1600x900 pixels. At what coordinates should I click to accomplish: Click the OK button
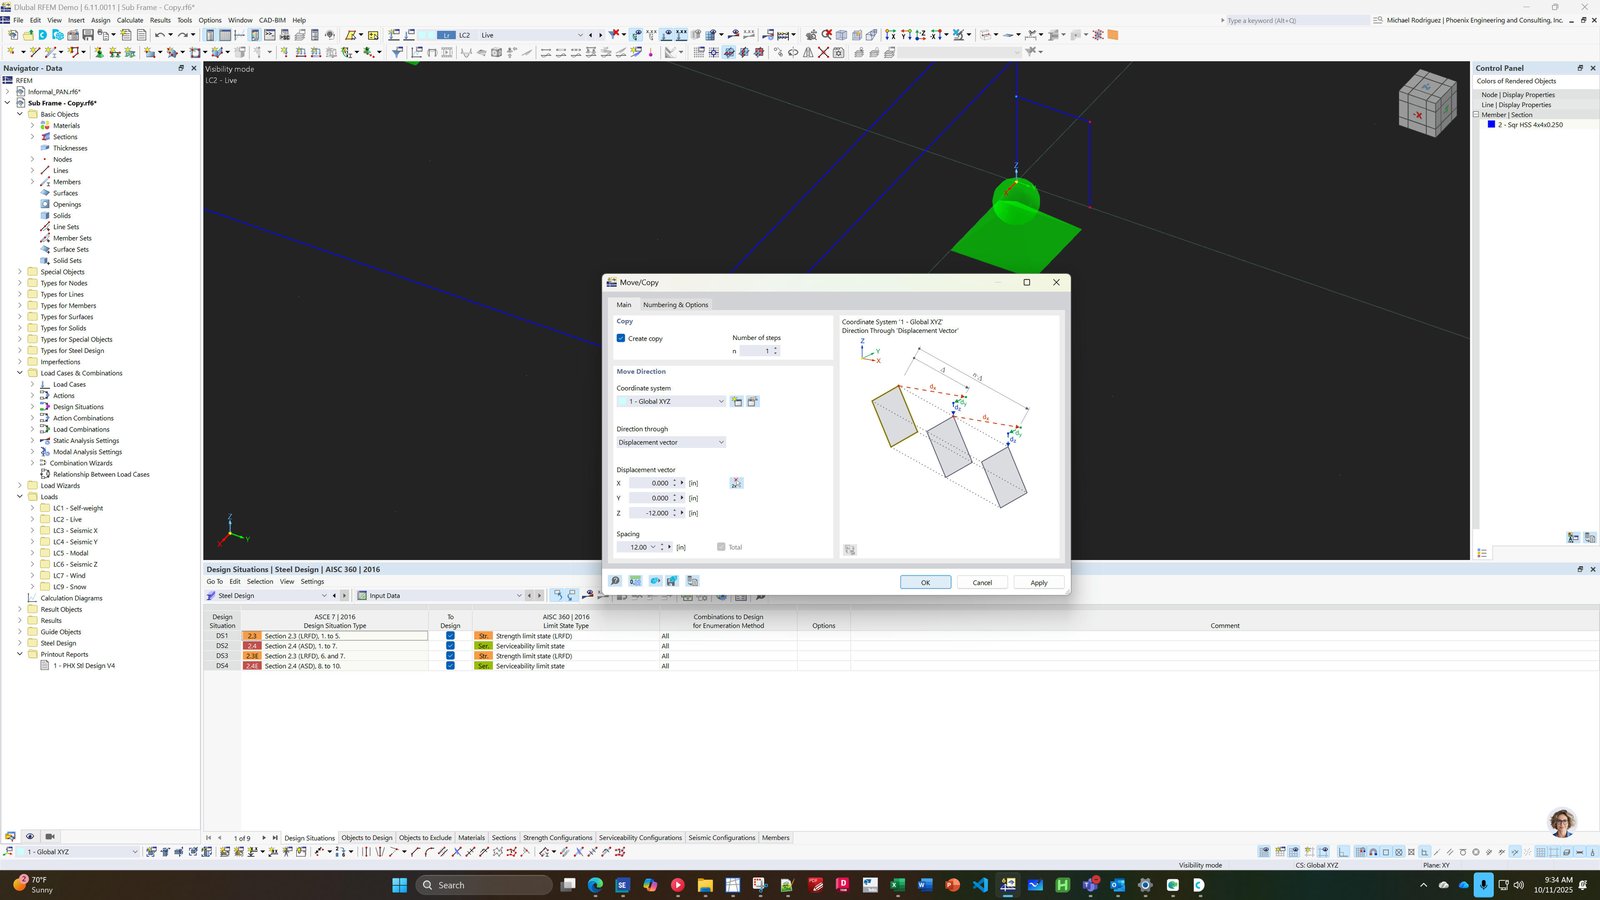925,582
